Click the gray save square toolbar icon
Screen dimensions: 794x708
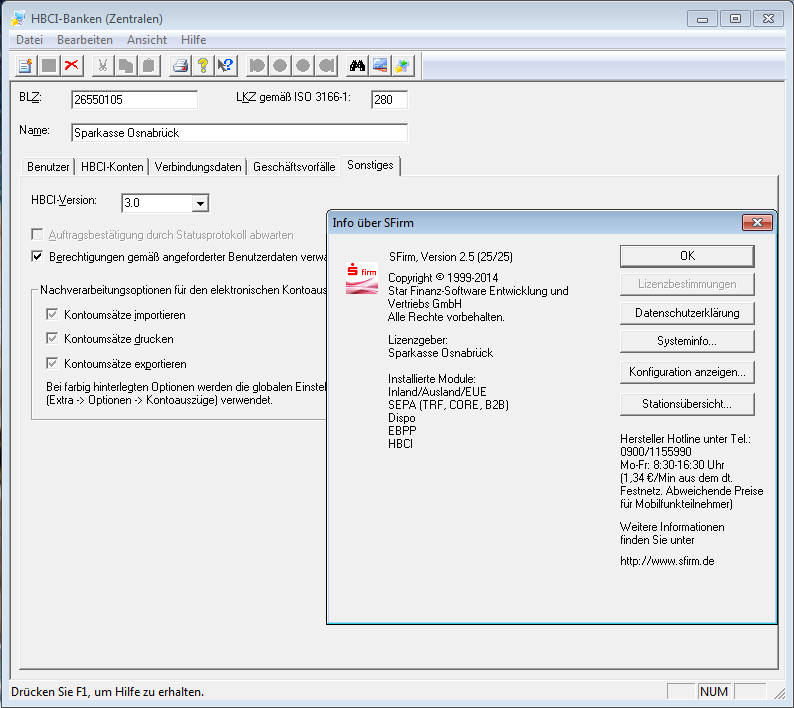pos(49,66)
